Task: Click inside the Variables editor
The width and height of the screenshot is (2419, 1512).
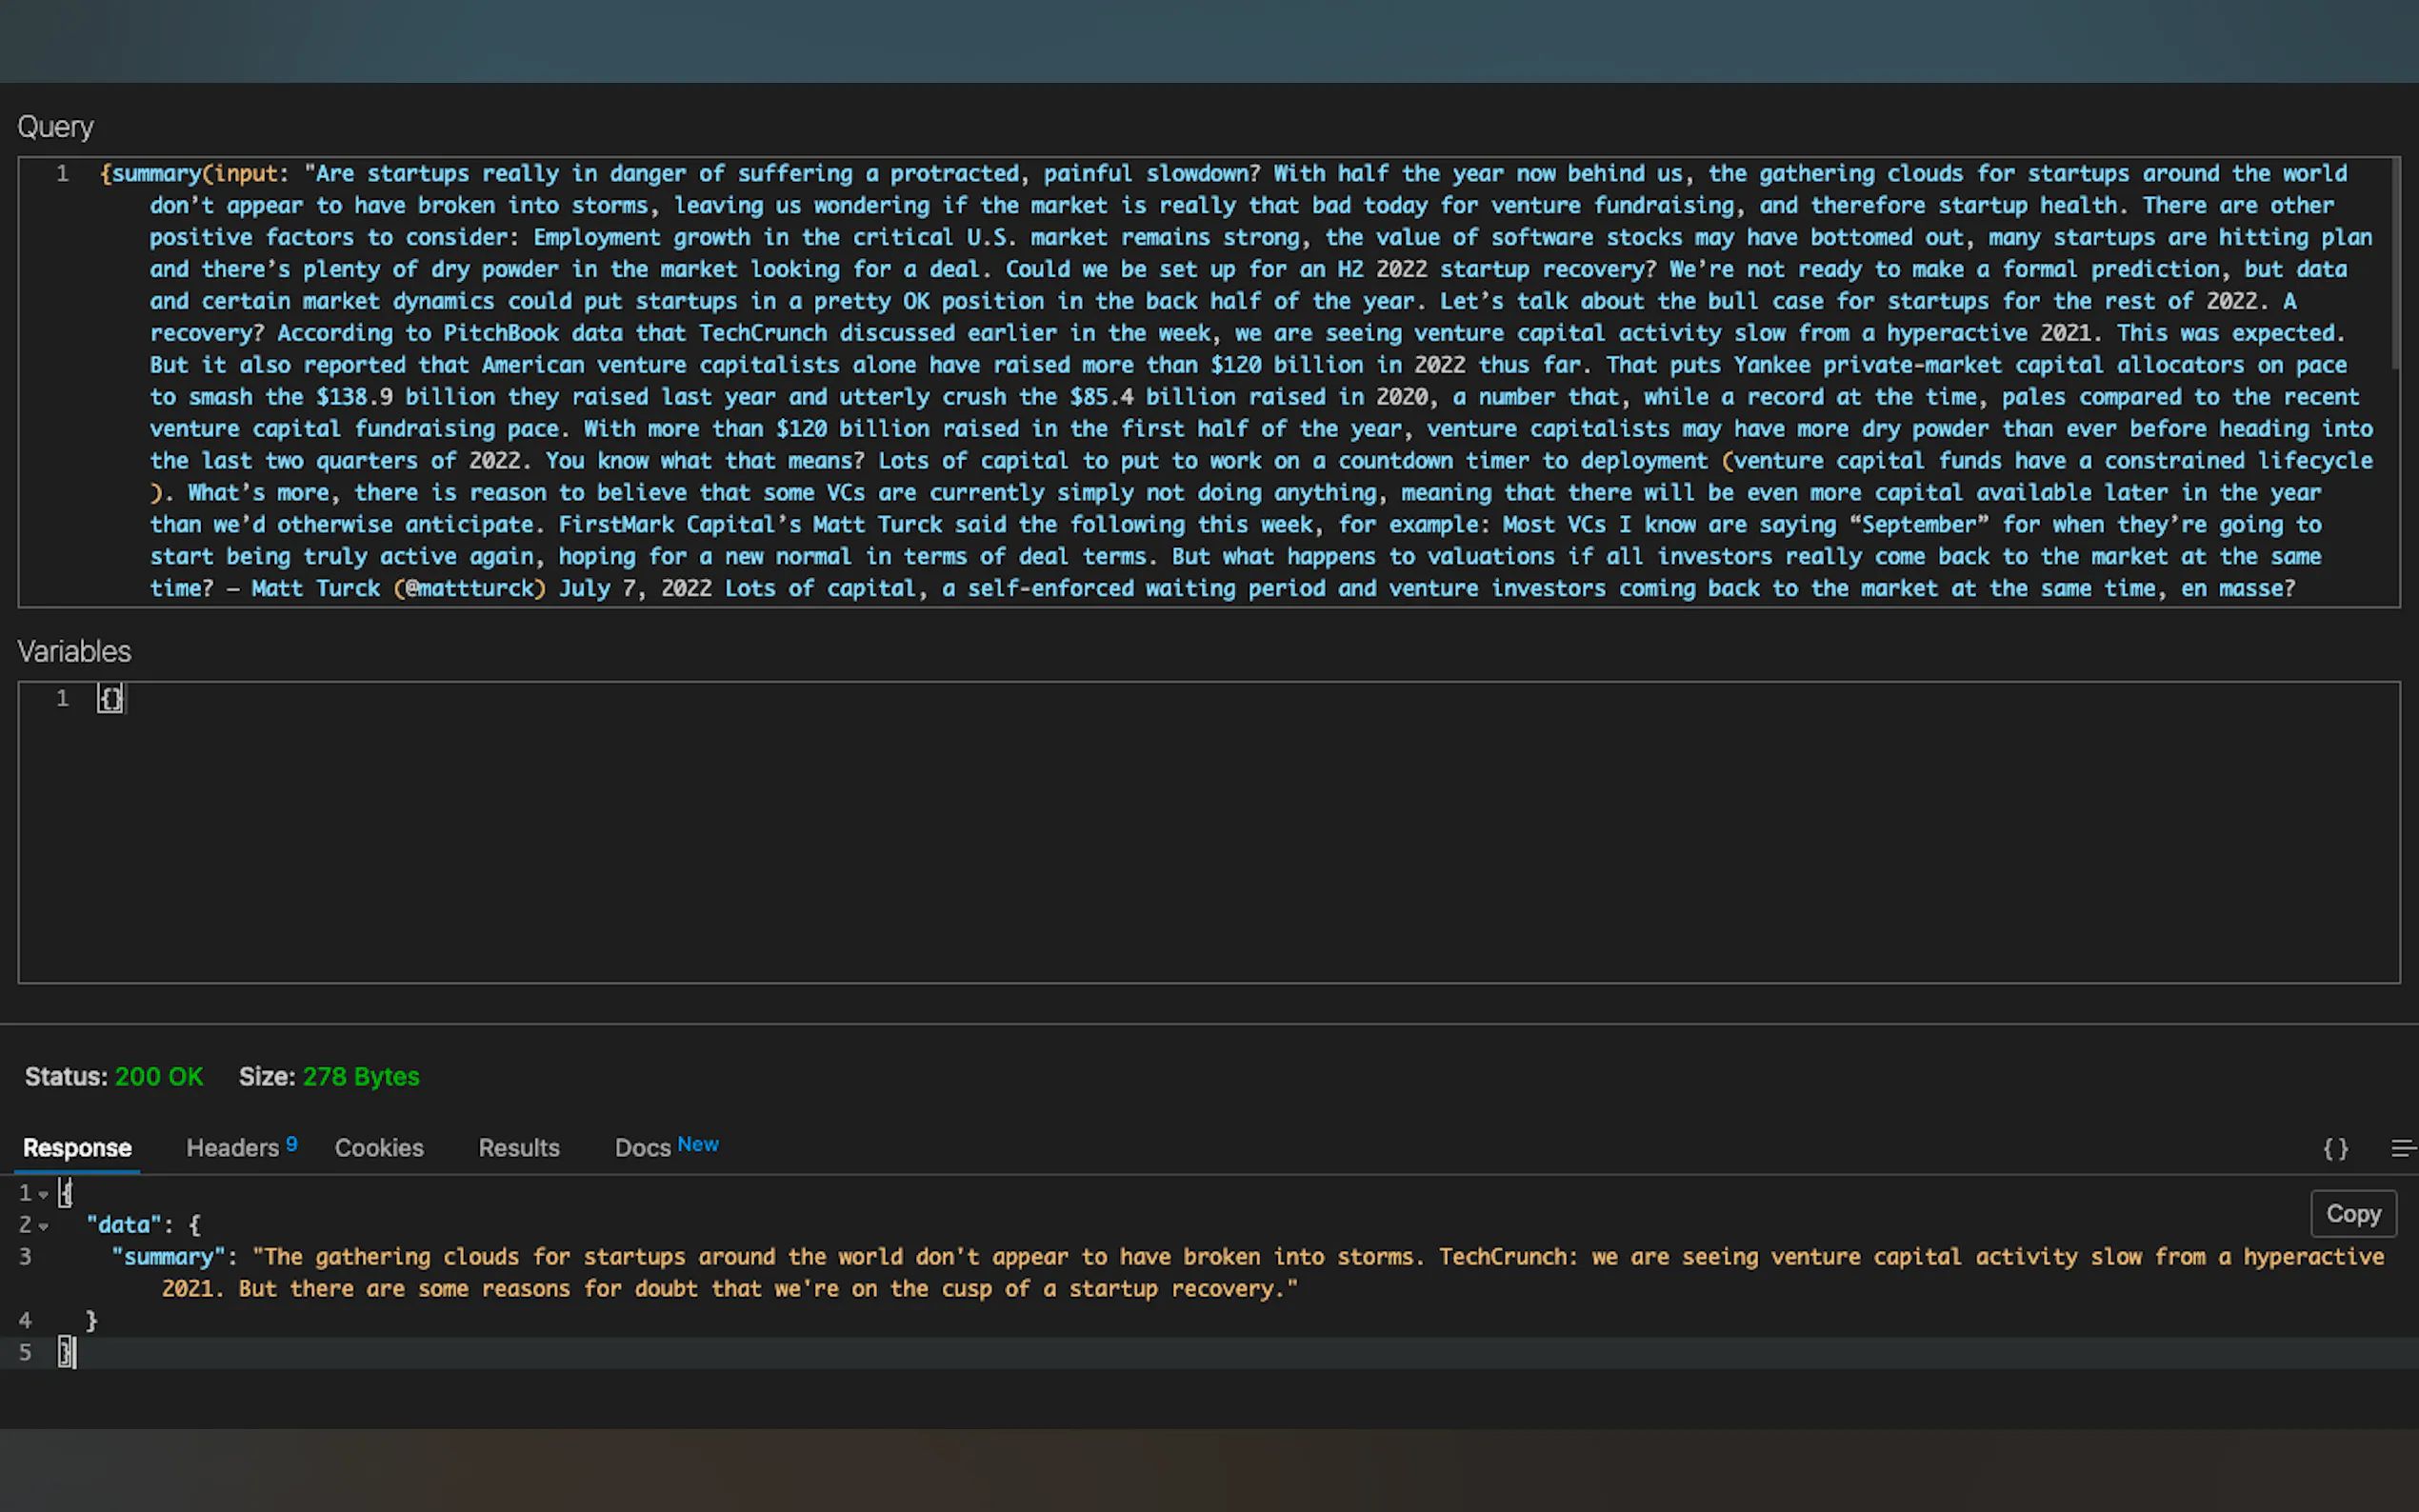Action: [1200, 830]
